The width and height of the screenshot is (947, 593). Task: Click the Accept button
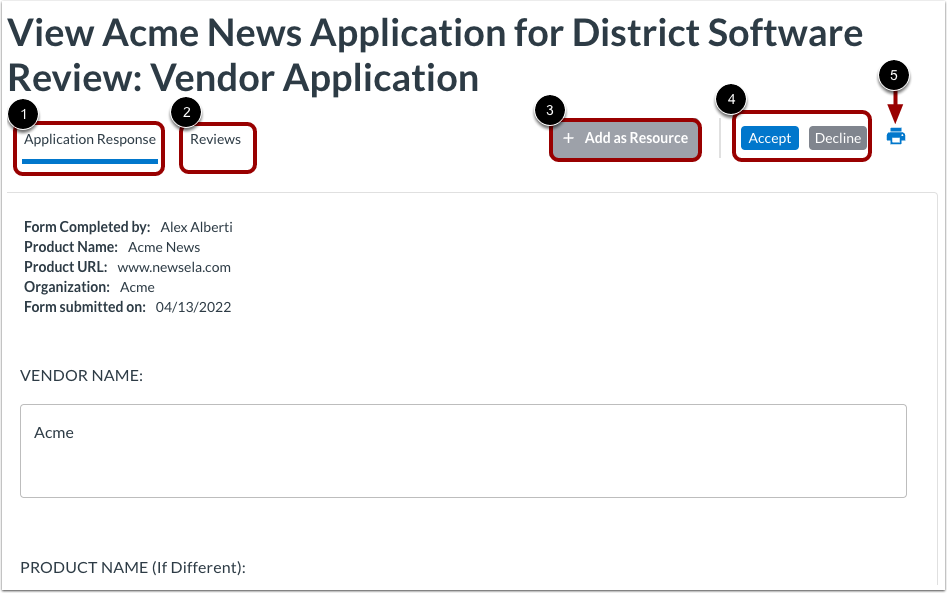(x=770, y=138)
